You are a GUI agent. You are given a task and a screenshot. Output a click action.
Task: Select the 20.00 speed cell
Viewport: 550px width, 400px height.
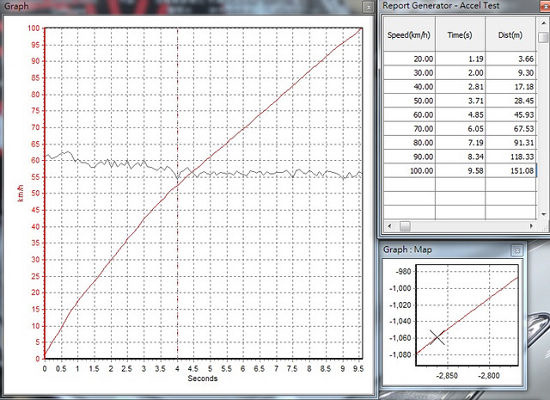click(x=409, y=59)
